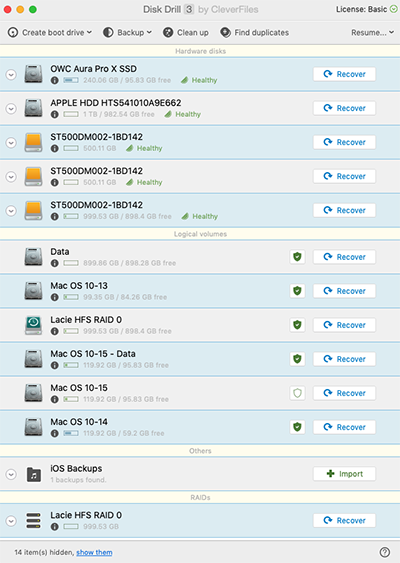
Task: Recover the Mac OS 10-14 volume
Action: 344,427
